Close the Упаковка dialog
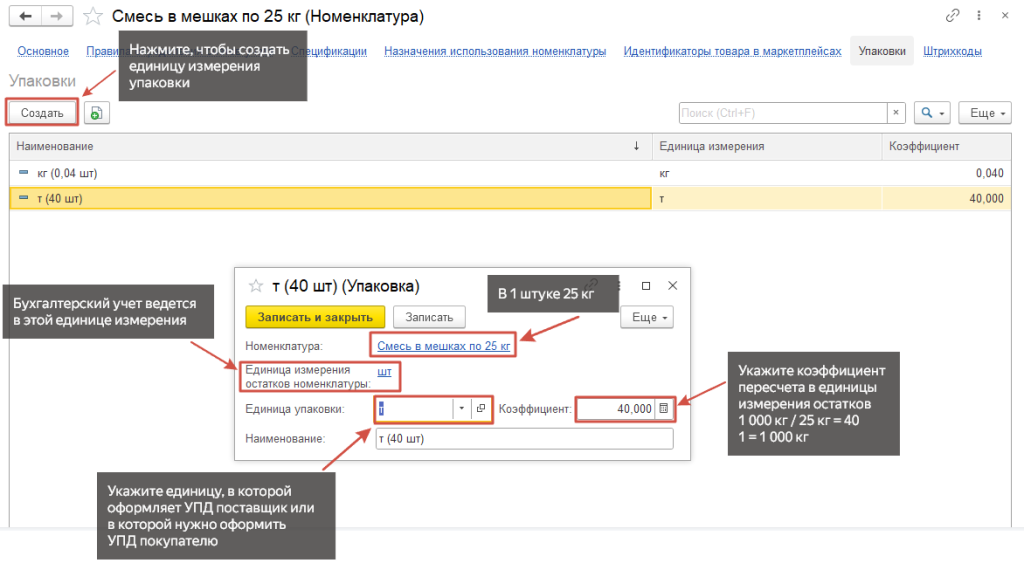This screenshot has width=1024, height=563. pyautogui.click(x=673, y=286)
